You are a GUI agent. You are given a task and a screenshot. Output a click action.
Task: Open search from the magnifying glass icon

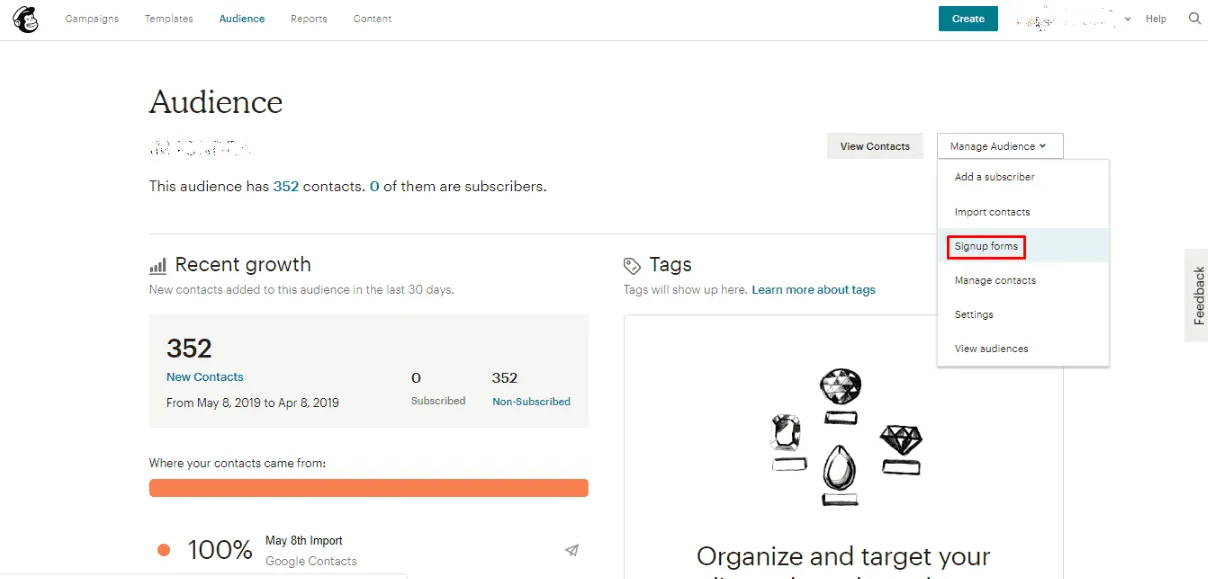pos(1194,18)
